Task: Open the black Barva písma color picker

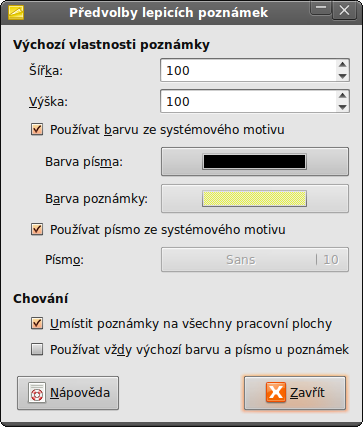Action: pyautogui.click(x=255, y=162)
